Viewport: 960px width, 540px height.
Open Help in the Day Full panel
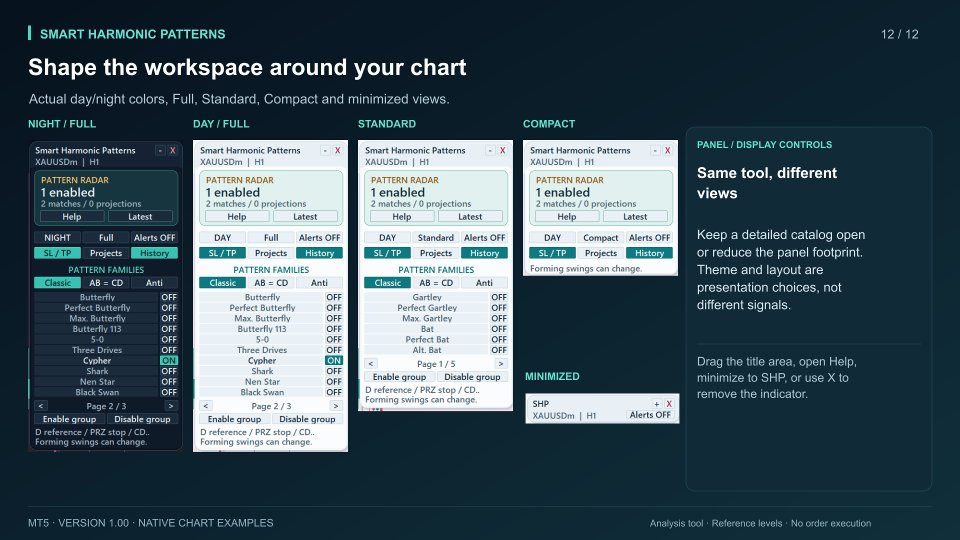237,217
